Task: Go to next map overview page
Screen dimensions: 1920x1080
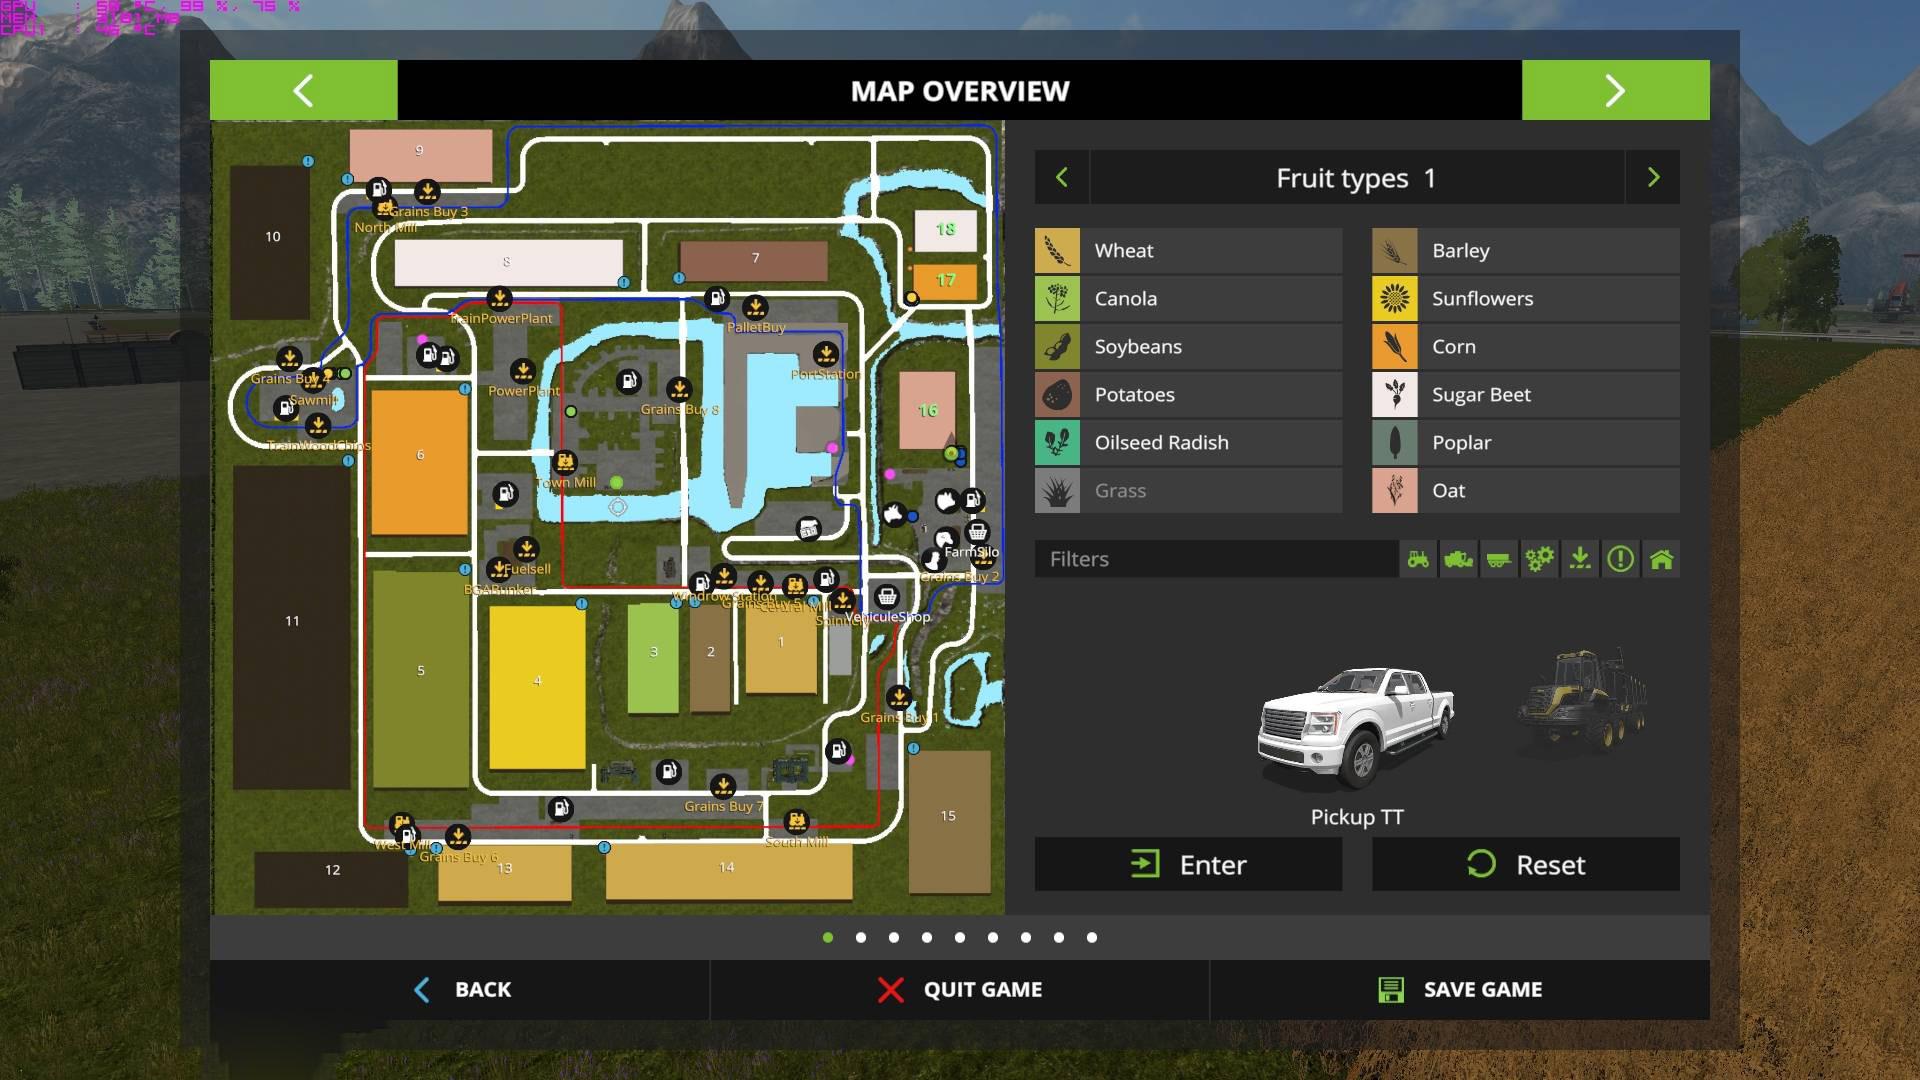Action: 1615,91
